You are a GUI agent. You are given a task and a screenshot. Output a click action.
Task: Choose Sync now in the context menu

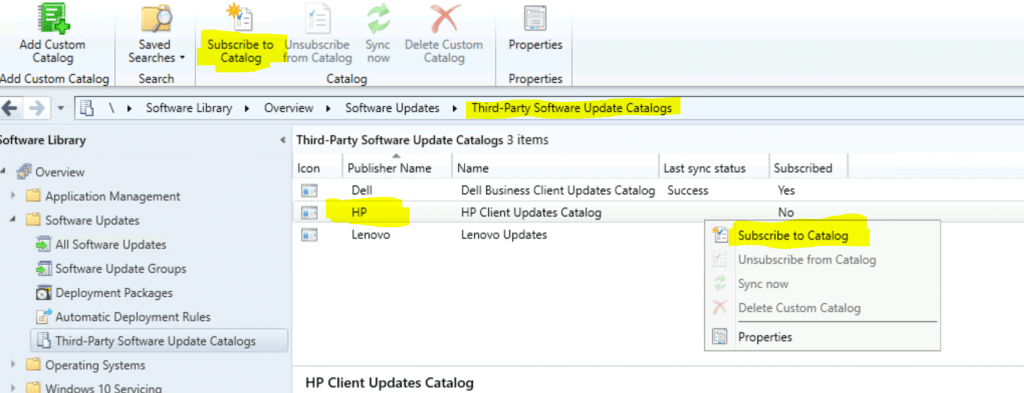click(x=822, y=284)
